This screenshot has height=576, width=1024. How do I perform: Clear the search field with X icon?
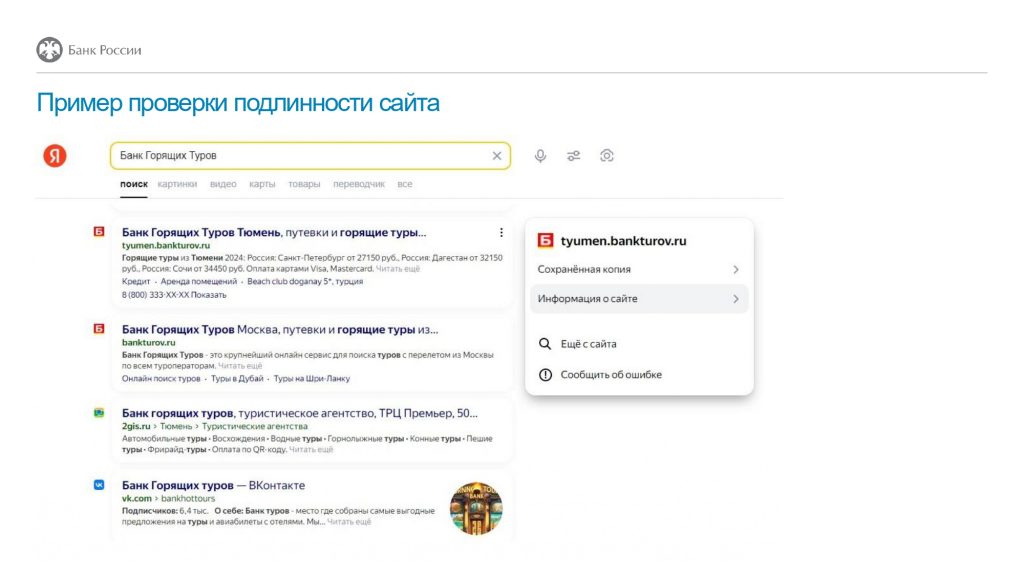coord(497,155)
